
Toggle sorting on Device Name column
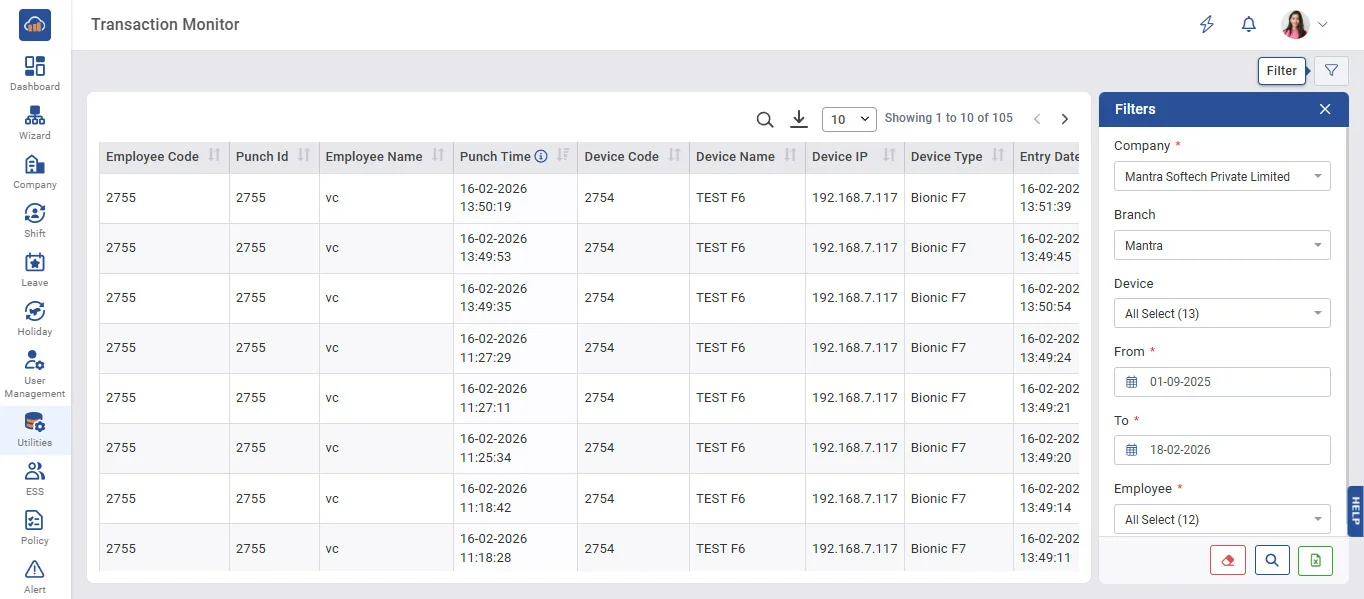coord(790,156)
